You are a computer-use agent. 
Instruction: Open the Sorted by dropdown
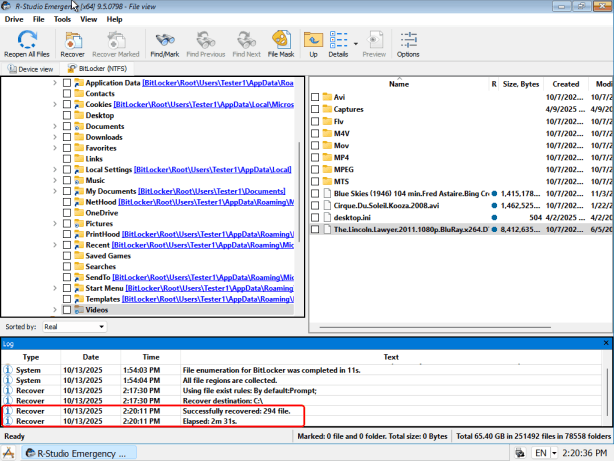coord(82,326)
